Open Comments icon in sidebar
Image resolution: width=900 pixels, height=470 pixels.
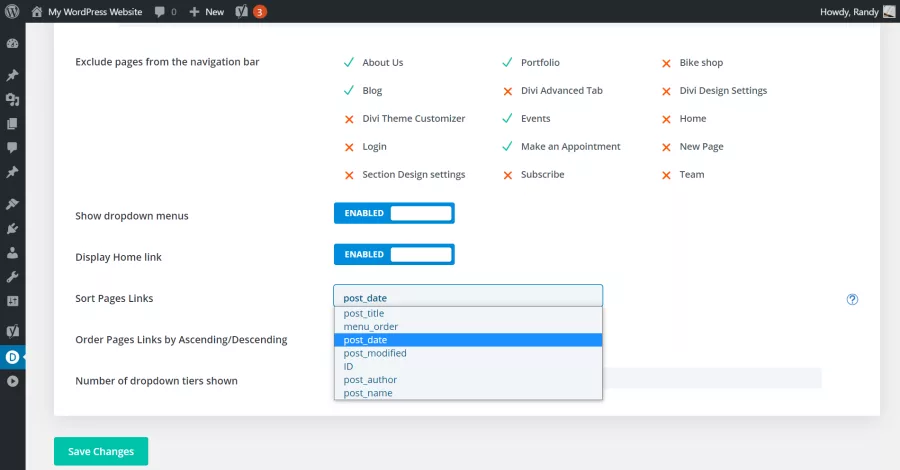point(12,147)
